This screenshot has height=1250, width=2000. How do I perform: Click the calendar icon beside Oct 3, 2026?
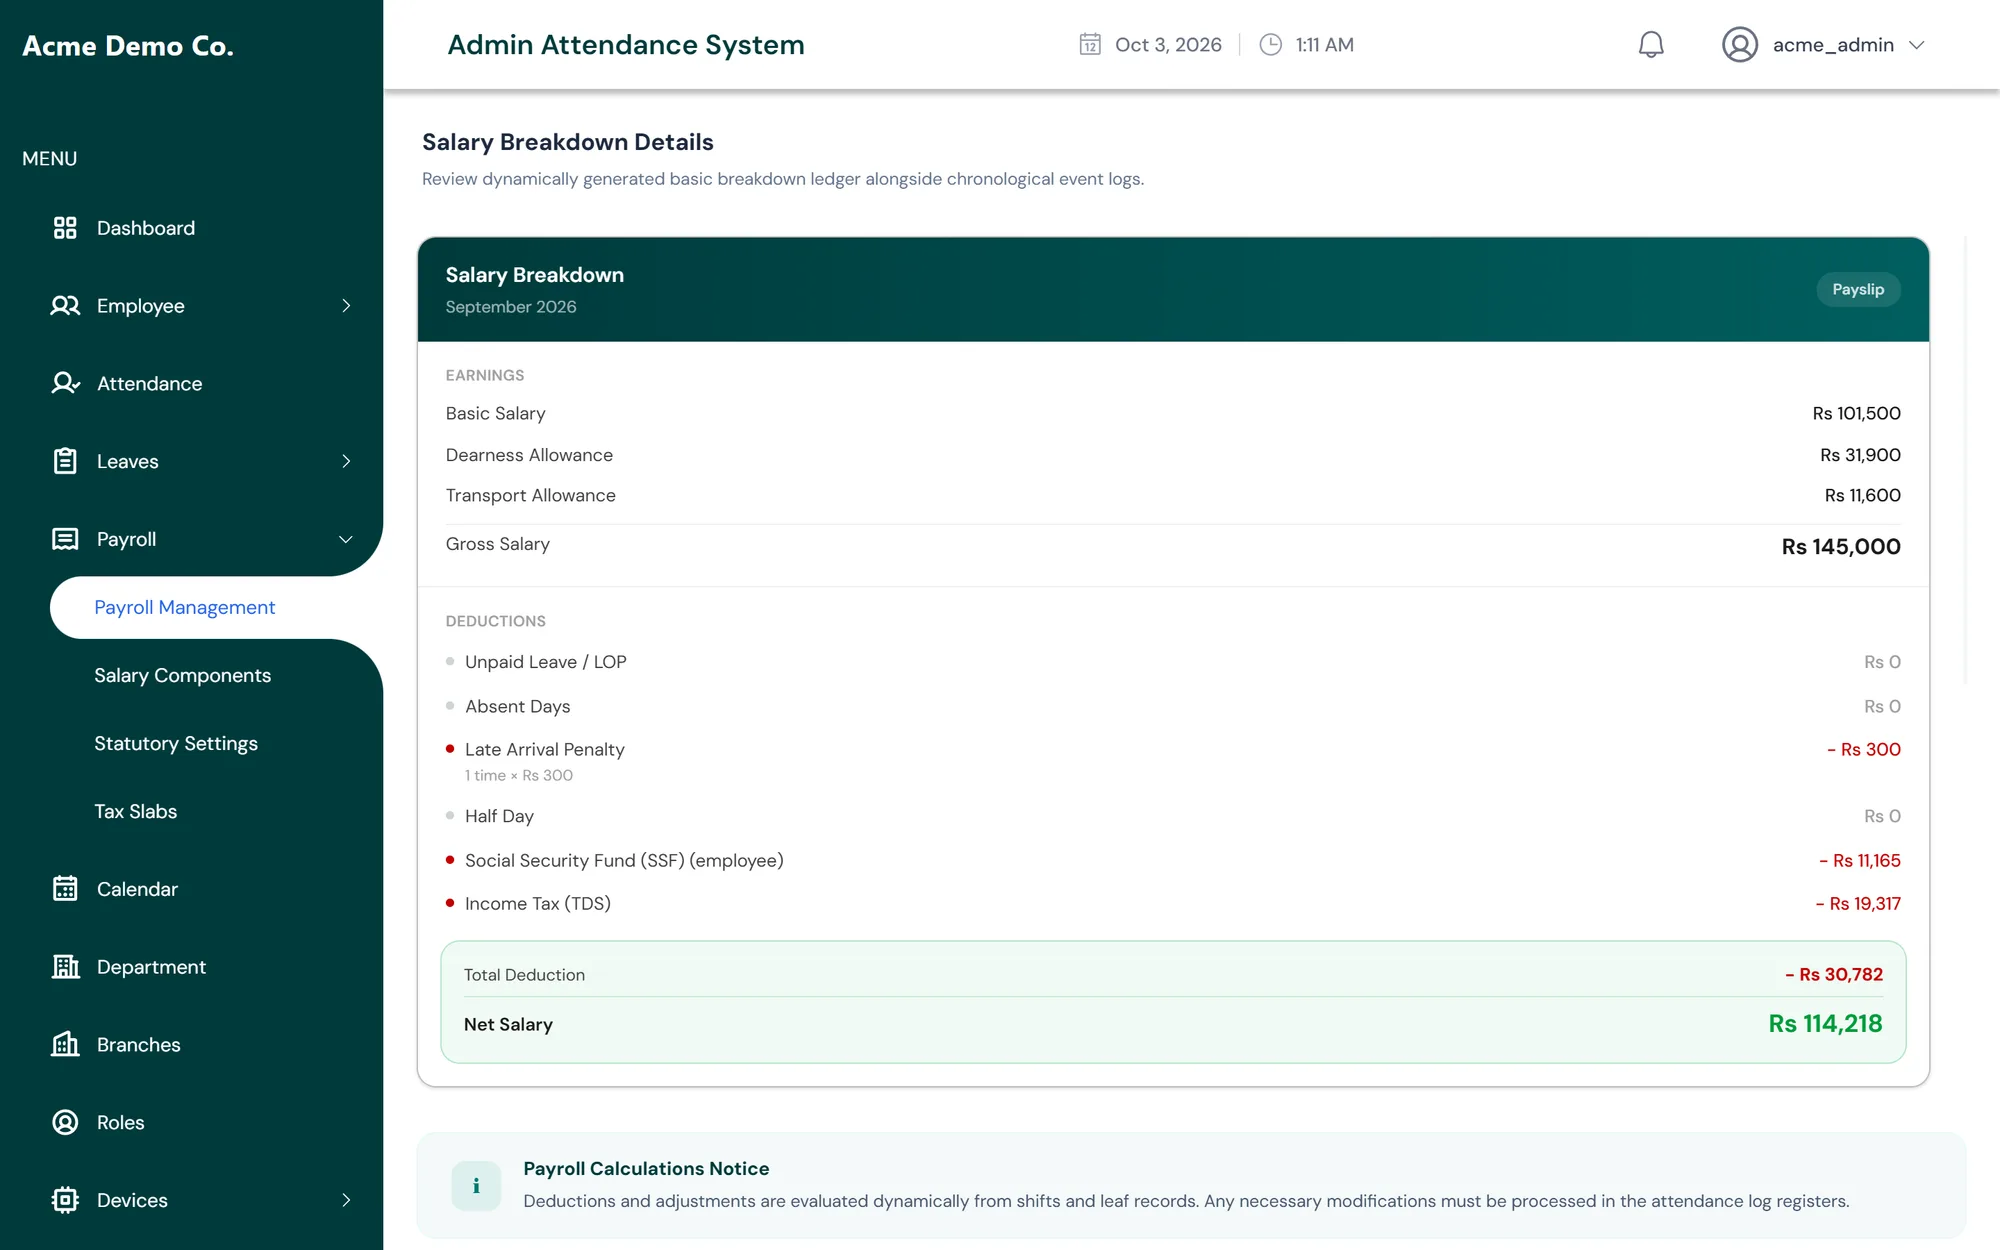click(1090, 45)
